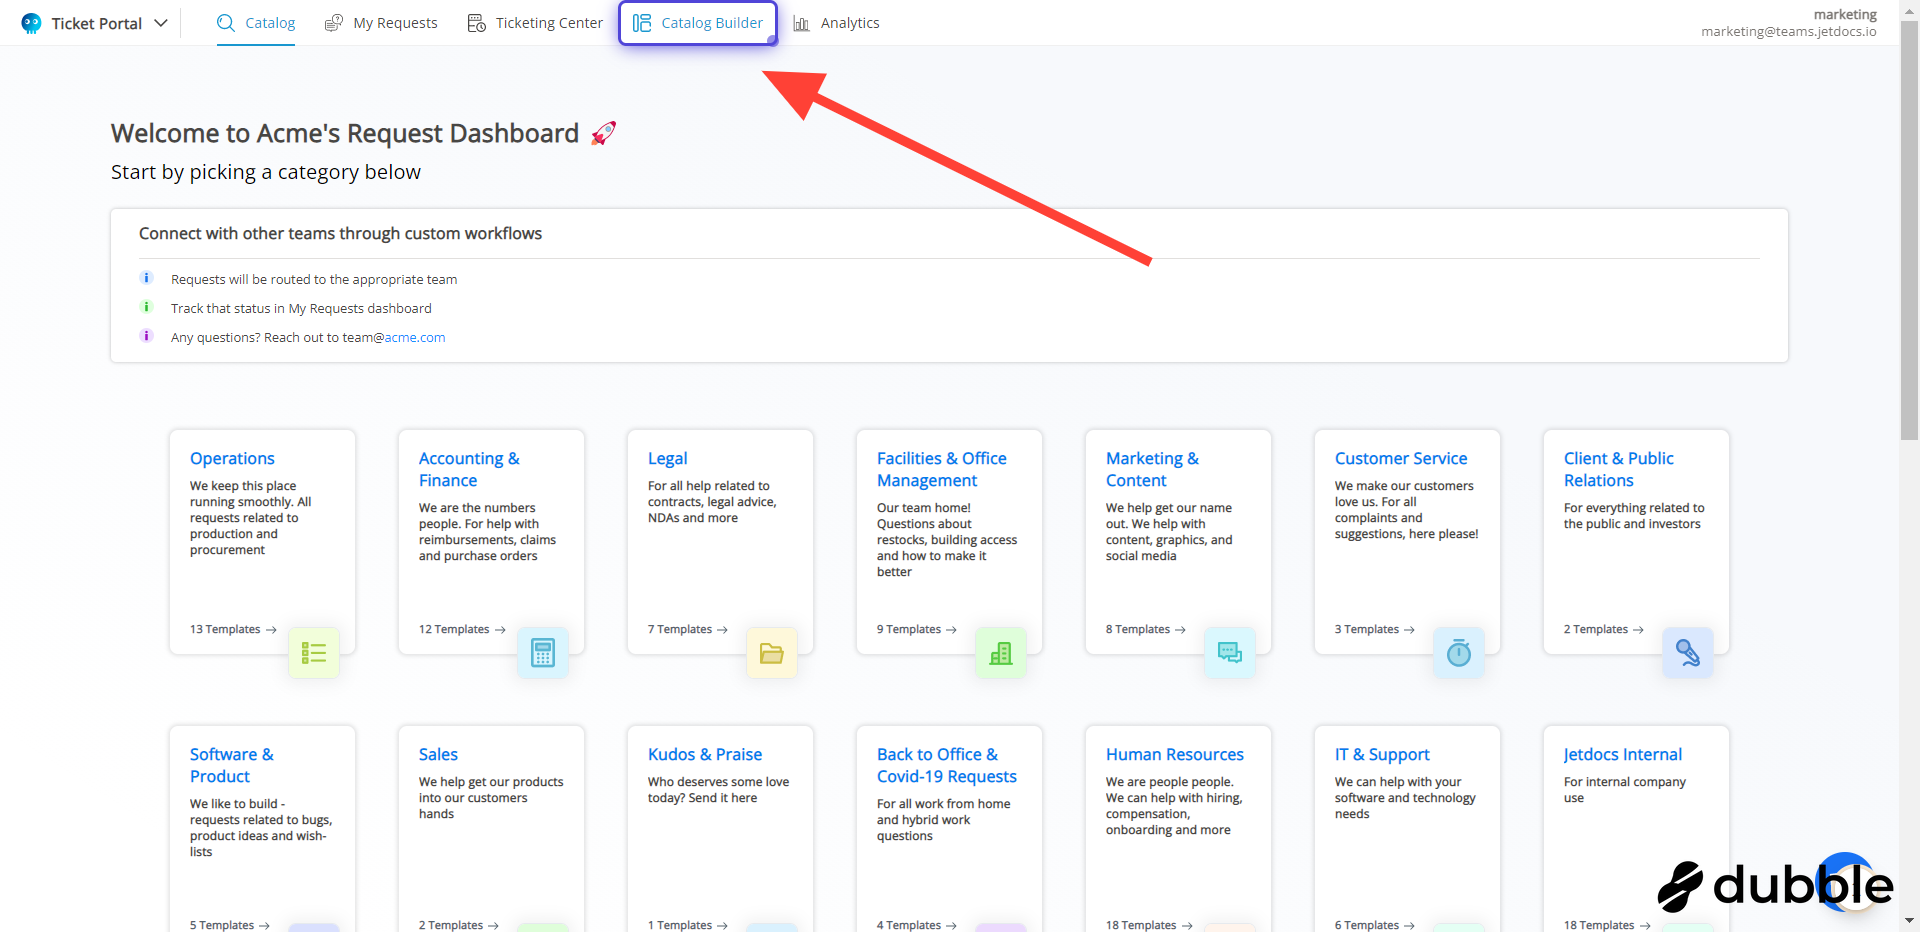View 12 Templates in Accounting & Finance
The image size is (1920, 932).
(x=462, y=629)
